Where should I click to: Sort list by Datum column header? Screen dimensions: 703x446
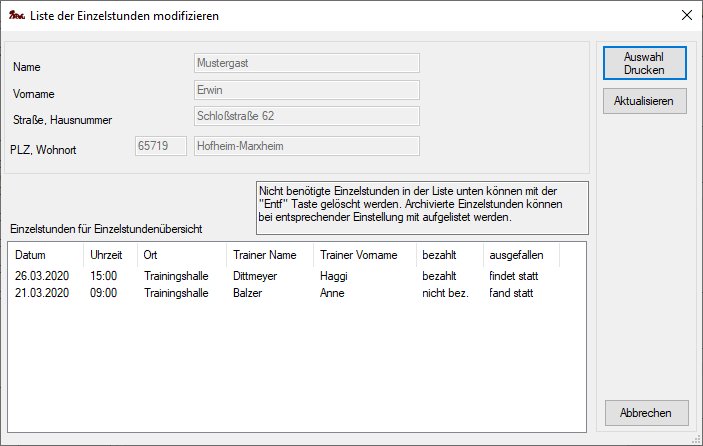(x=45, y=255)
